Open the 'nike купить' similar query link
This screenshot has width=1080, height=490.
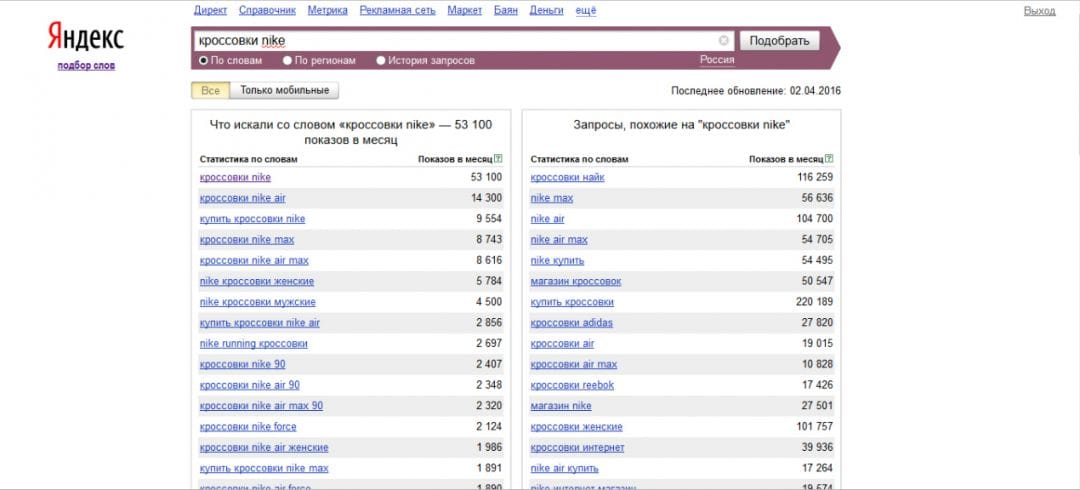coord(557,261)
